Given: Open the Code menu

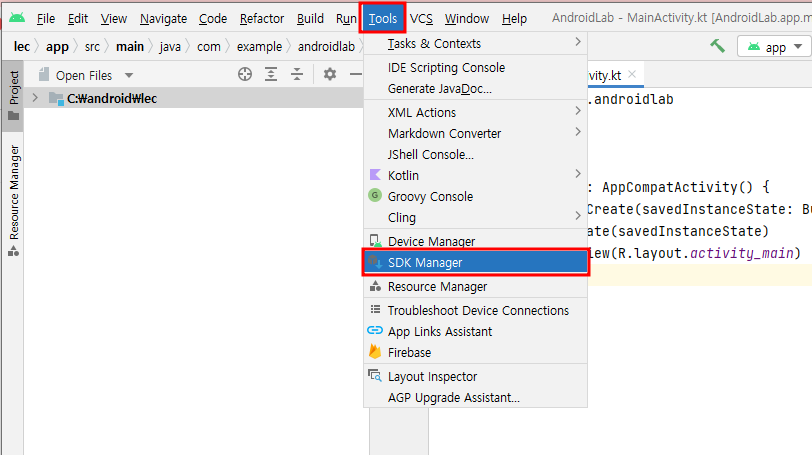Looking at the screenshot, I should 213,19.
